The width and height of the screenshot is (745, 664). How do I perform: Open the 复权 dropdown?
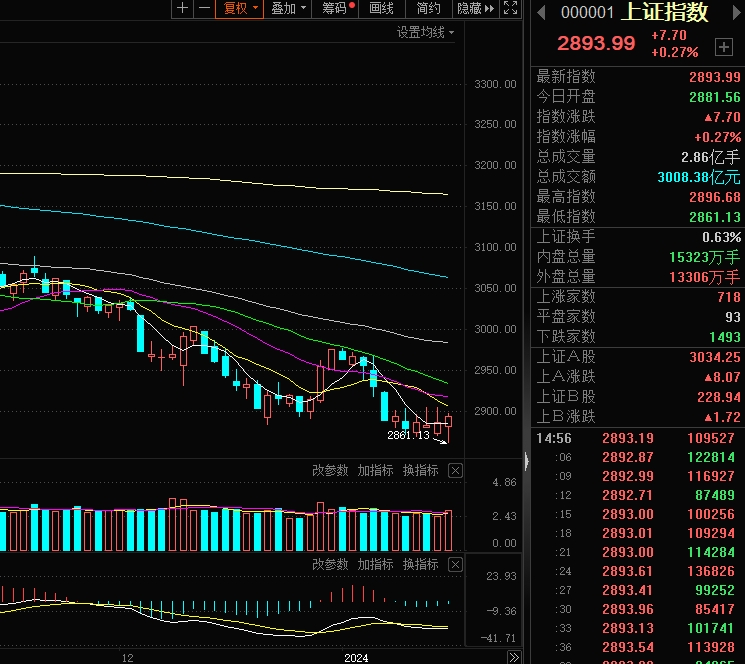239,8
